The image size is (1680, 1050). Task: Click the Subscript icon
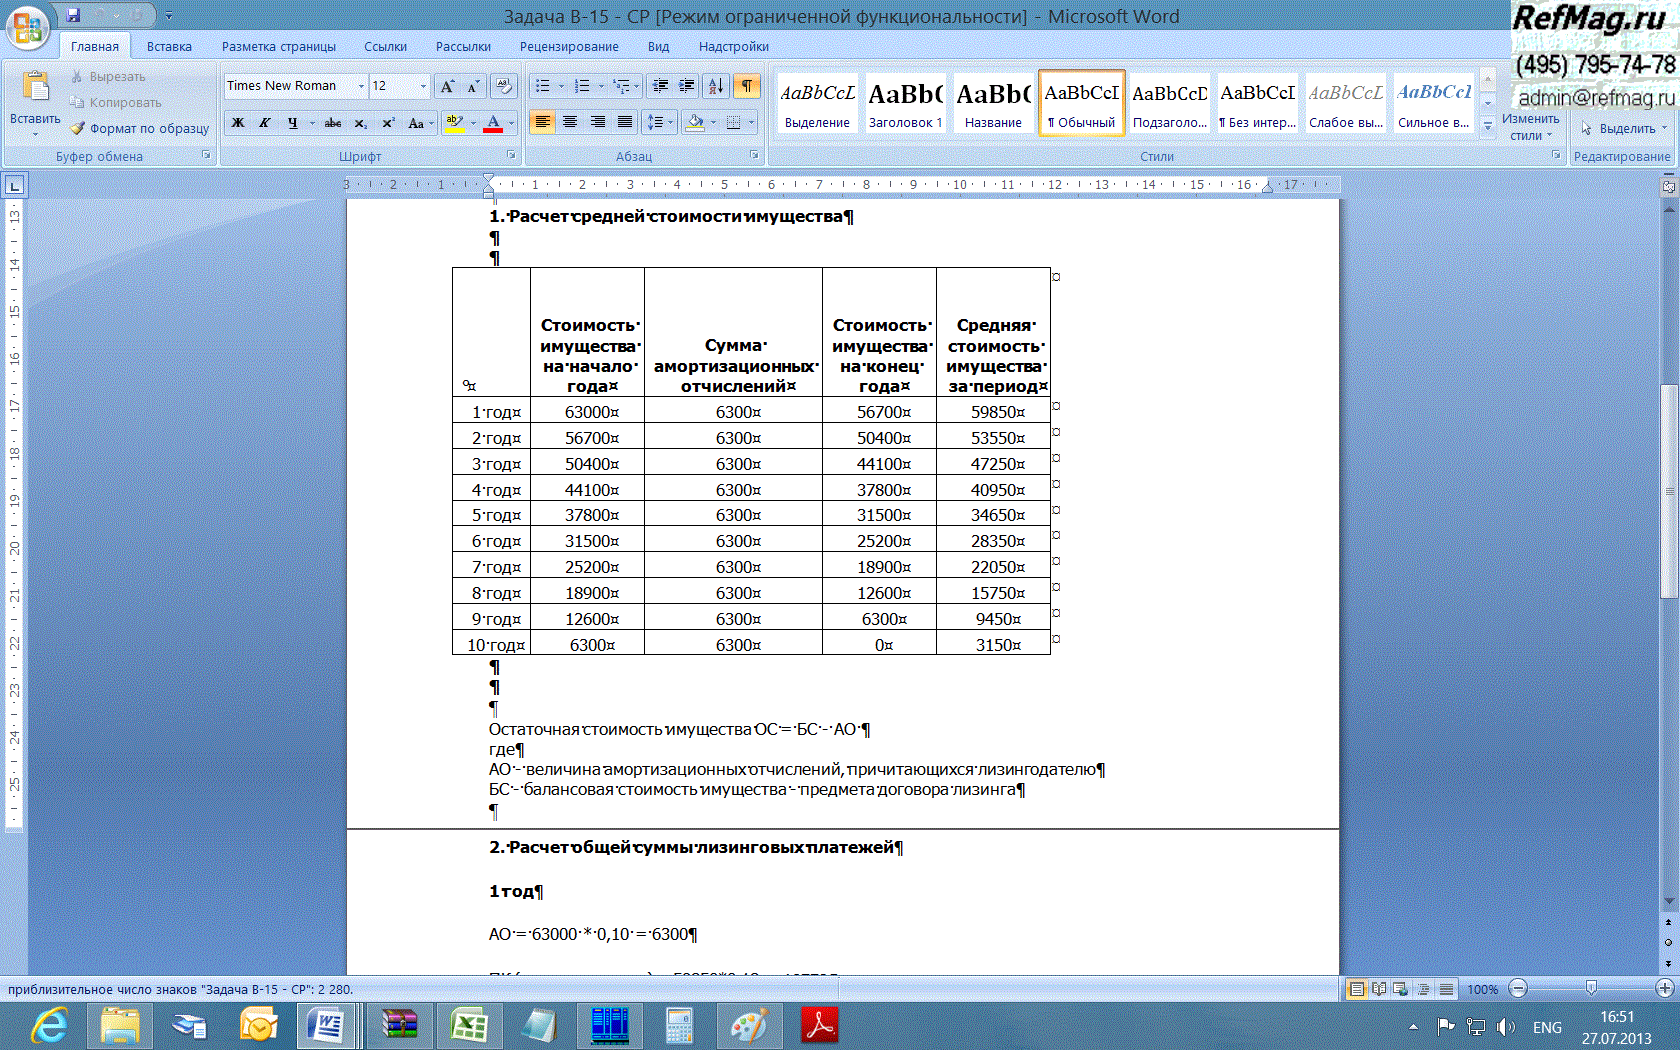[x=360, y=123]
